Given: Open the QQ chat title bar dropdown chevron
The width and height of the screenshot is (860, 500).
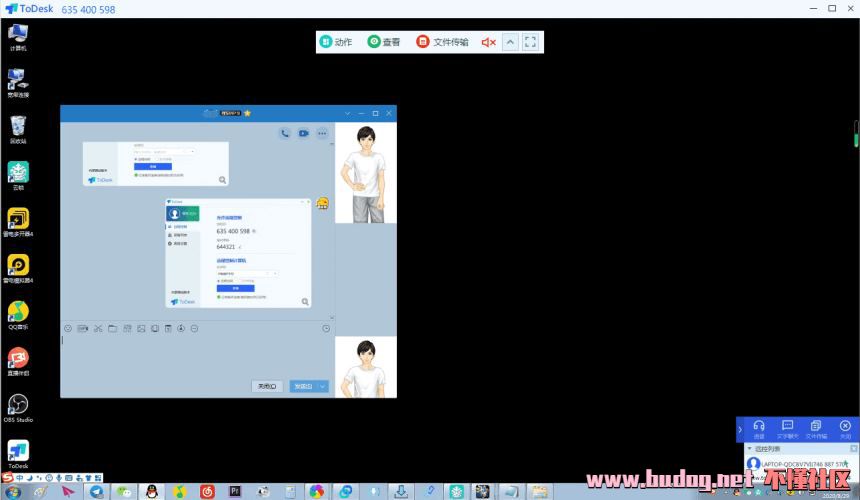Looking at the screenshot, I should point(347,113).
